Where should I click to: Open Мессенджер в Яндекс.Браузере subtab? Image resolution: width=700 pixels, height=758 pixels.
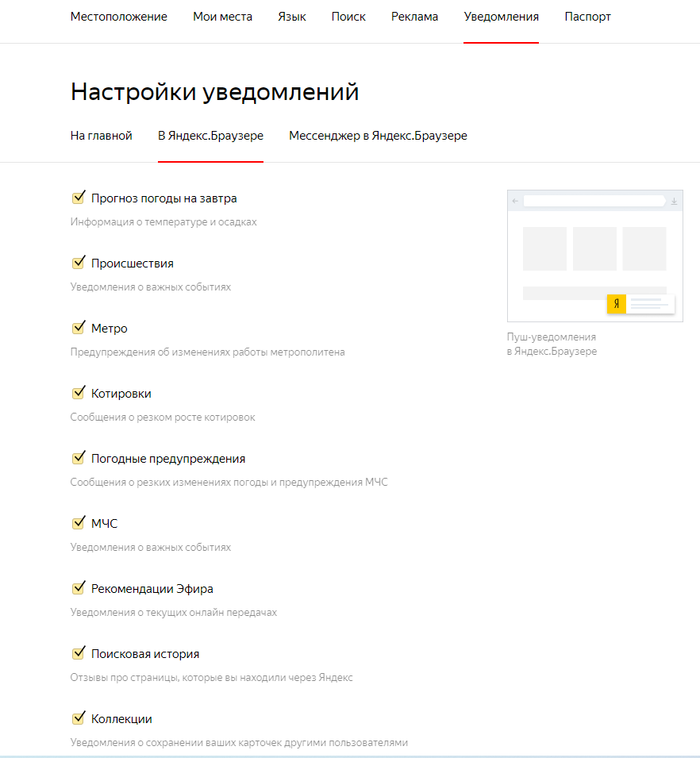378,136
